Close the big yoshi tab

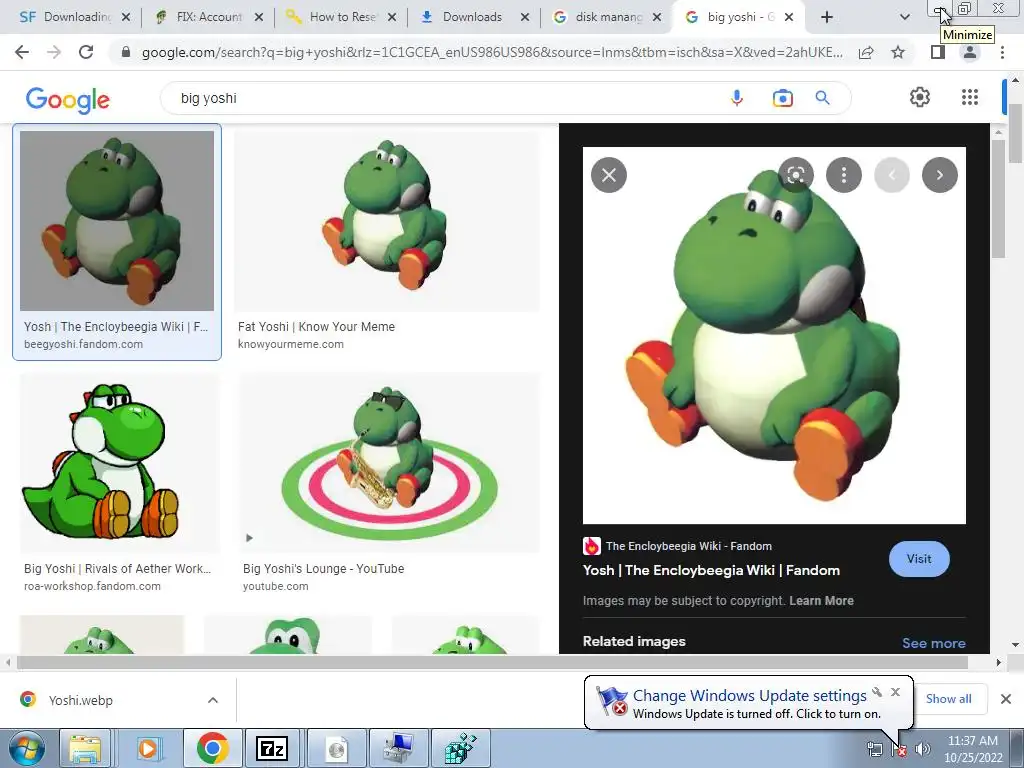[789, 17]
